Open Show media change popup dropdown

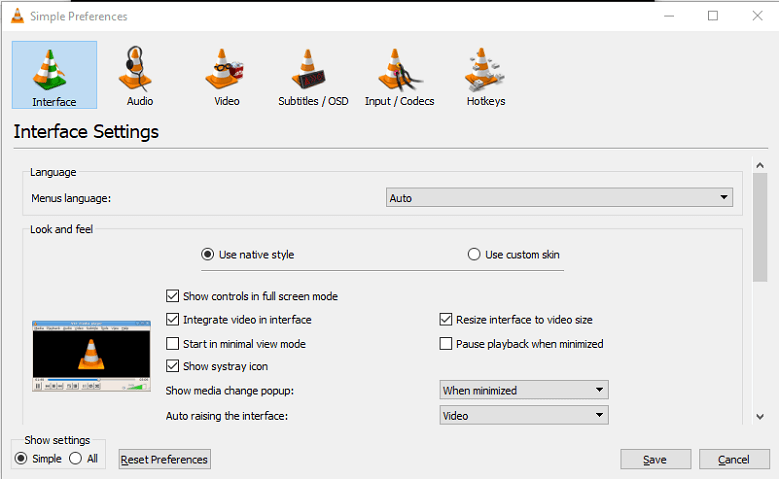point(524,390)
